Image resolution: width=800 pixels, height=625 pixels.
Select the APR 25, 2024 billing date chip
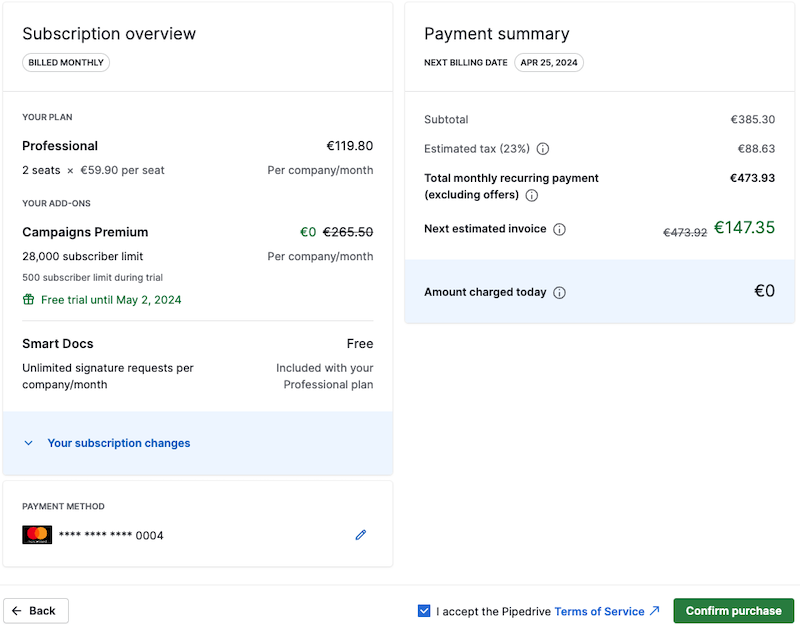pyautogui.click(x=549, y=62)
